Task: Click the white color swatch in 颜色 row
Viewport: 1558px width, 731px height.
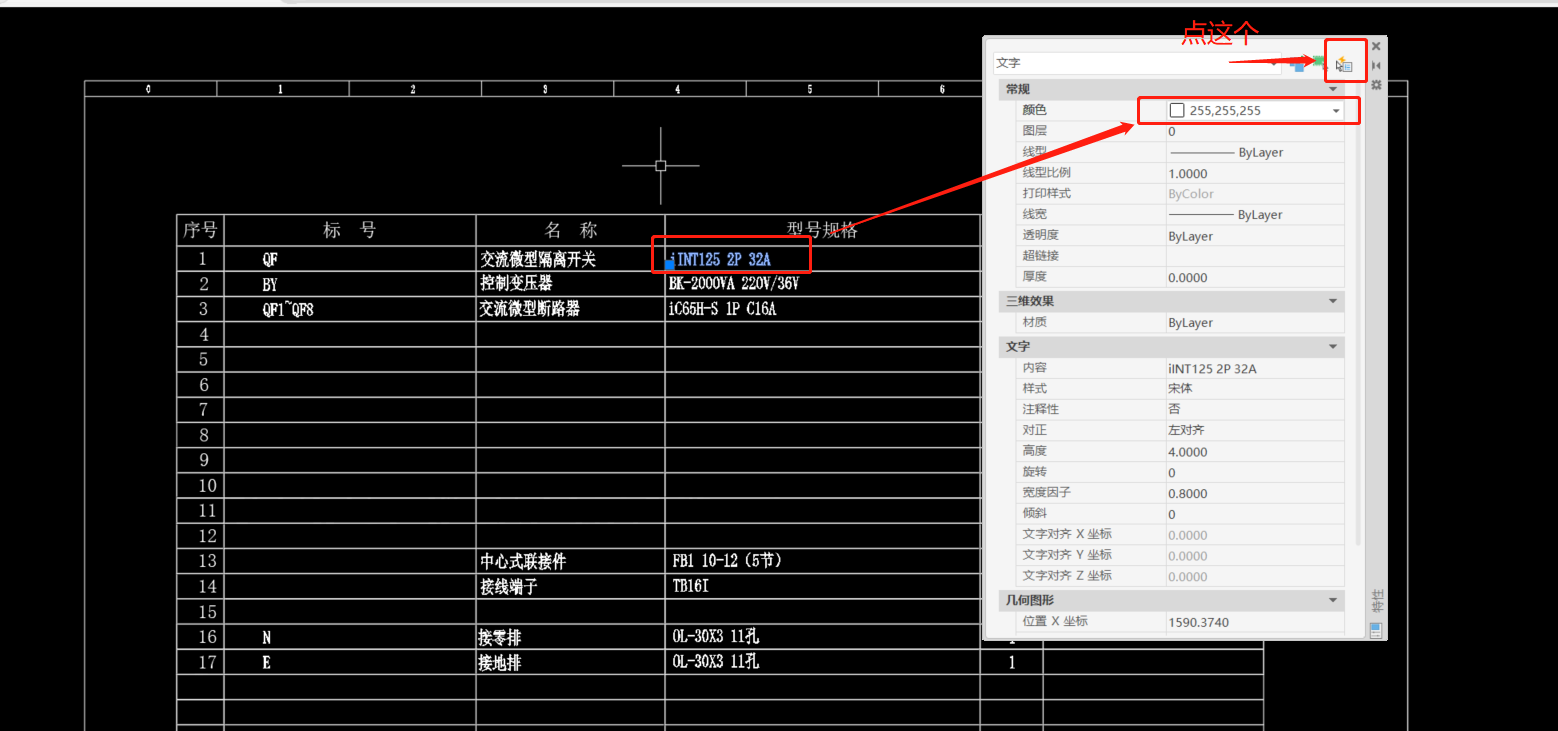Action: [x=1177, y=110]
